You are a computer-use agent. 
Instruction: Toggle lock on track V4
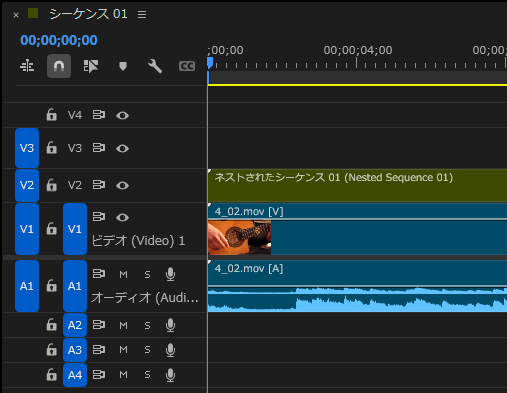51,115
